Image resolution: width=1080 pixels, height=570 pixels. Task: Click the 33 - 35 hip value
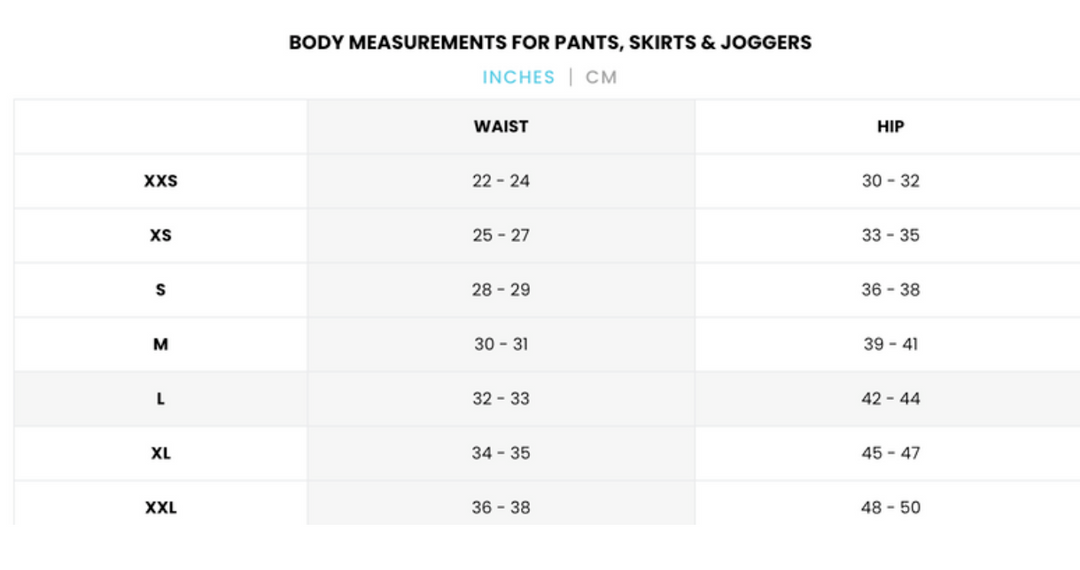pos(890,236)
